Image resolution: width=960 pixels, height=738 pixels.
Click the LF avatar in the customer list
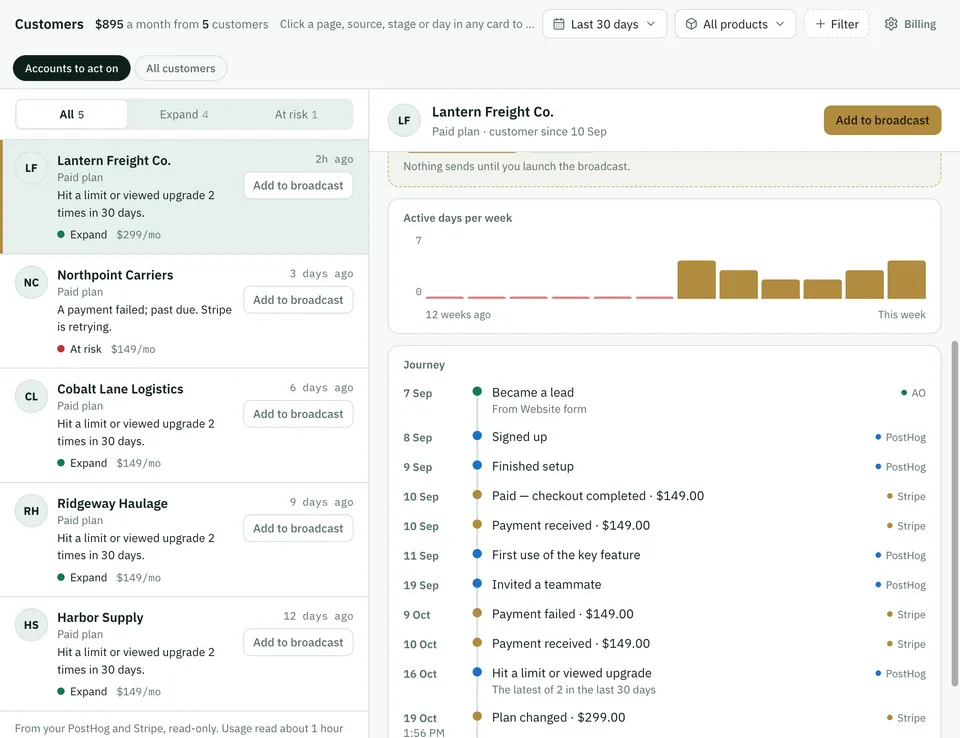[31, 168]
